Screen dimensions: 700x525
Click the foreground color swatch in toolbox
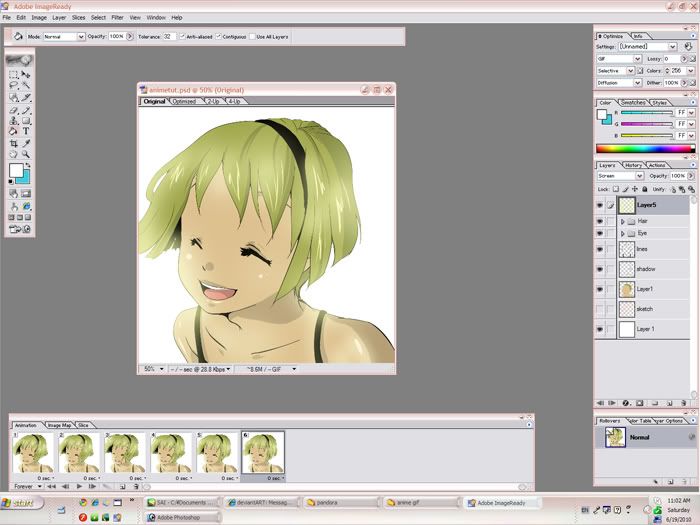point(16,170)
